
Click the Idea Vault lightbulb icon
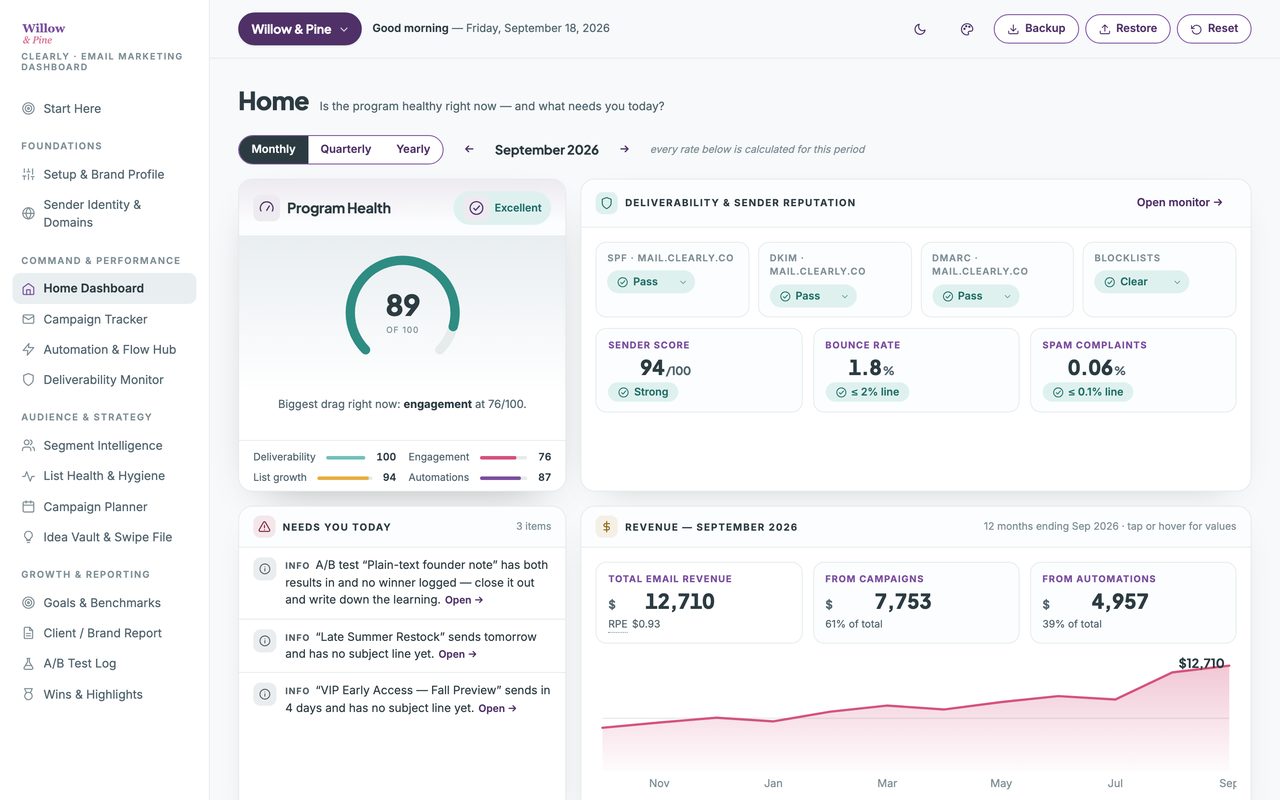pyautogui.click(x=28, y=537)
